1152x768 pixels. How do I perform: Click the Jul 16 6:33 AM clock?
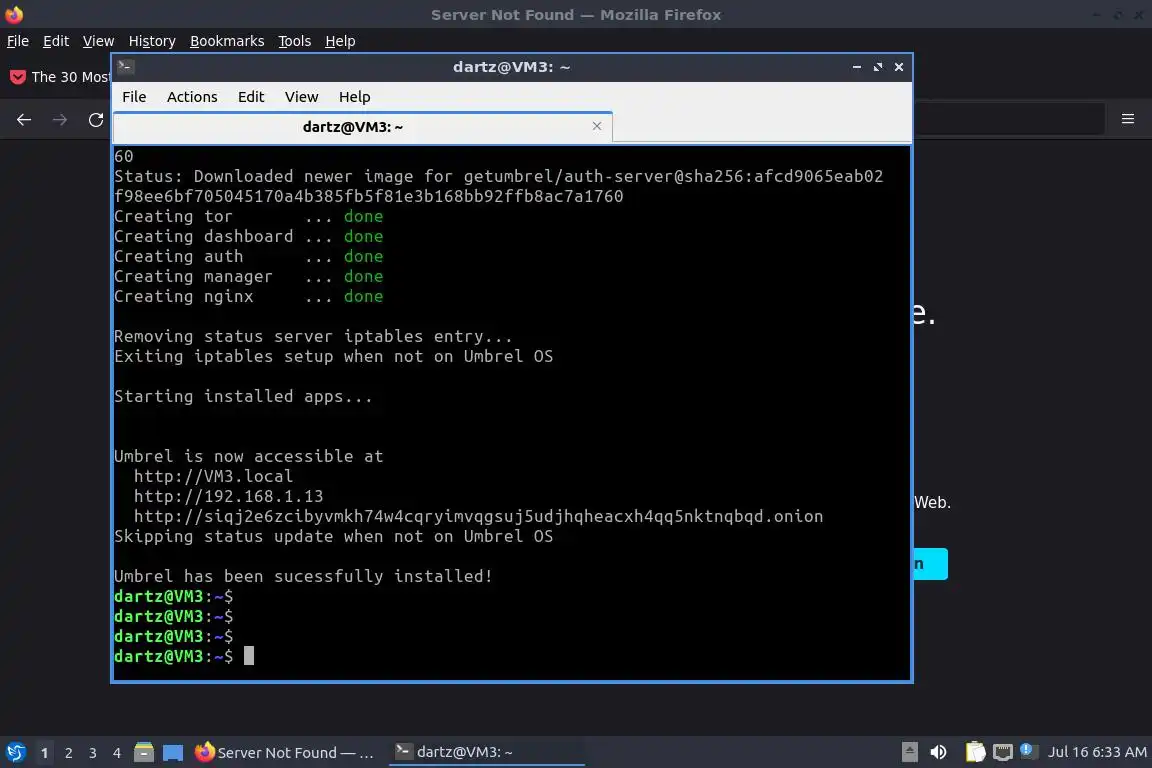coord(1097,752)
